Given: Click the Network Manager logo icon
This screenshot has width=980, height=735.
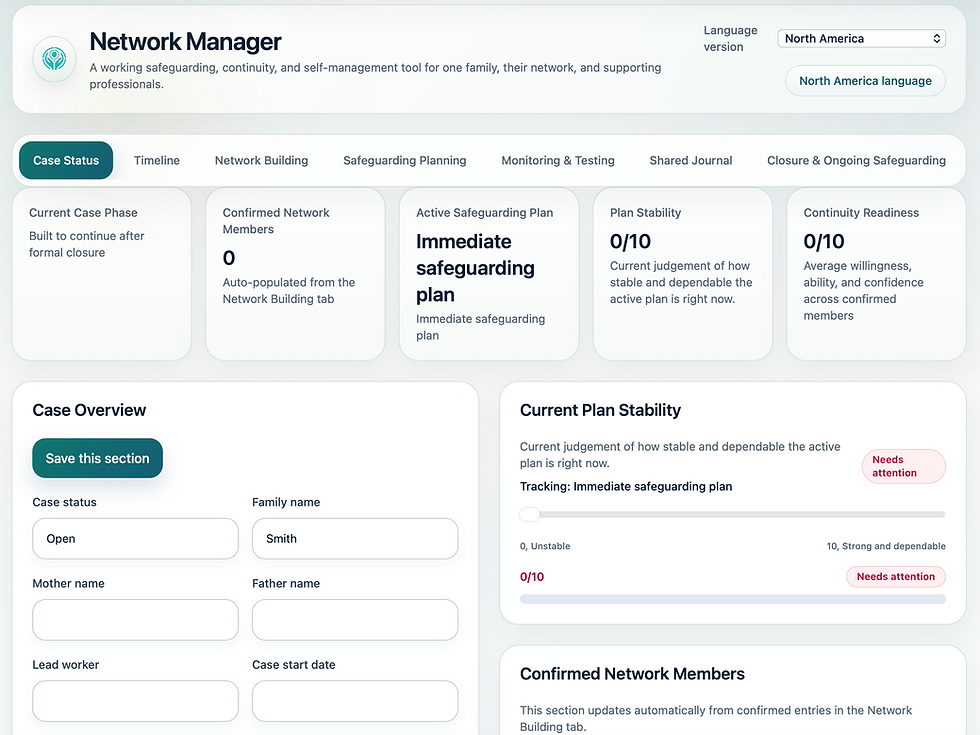Looking at the screenshot, I should click(x=53, y=60).
